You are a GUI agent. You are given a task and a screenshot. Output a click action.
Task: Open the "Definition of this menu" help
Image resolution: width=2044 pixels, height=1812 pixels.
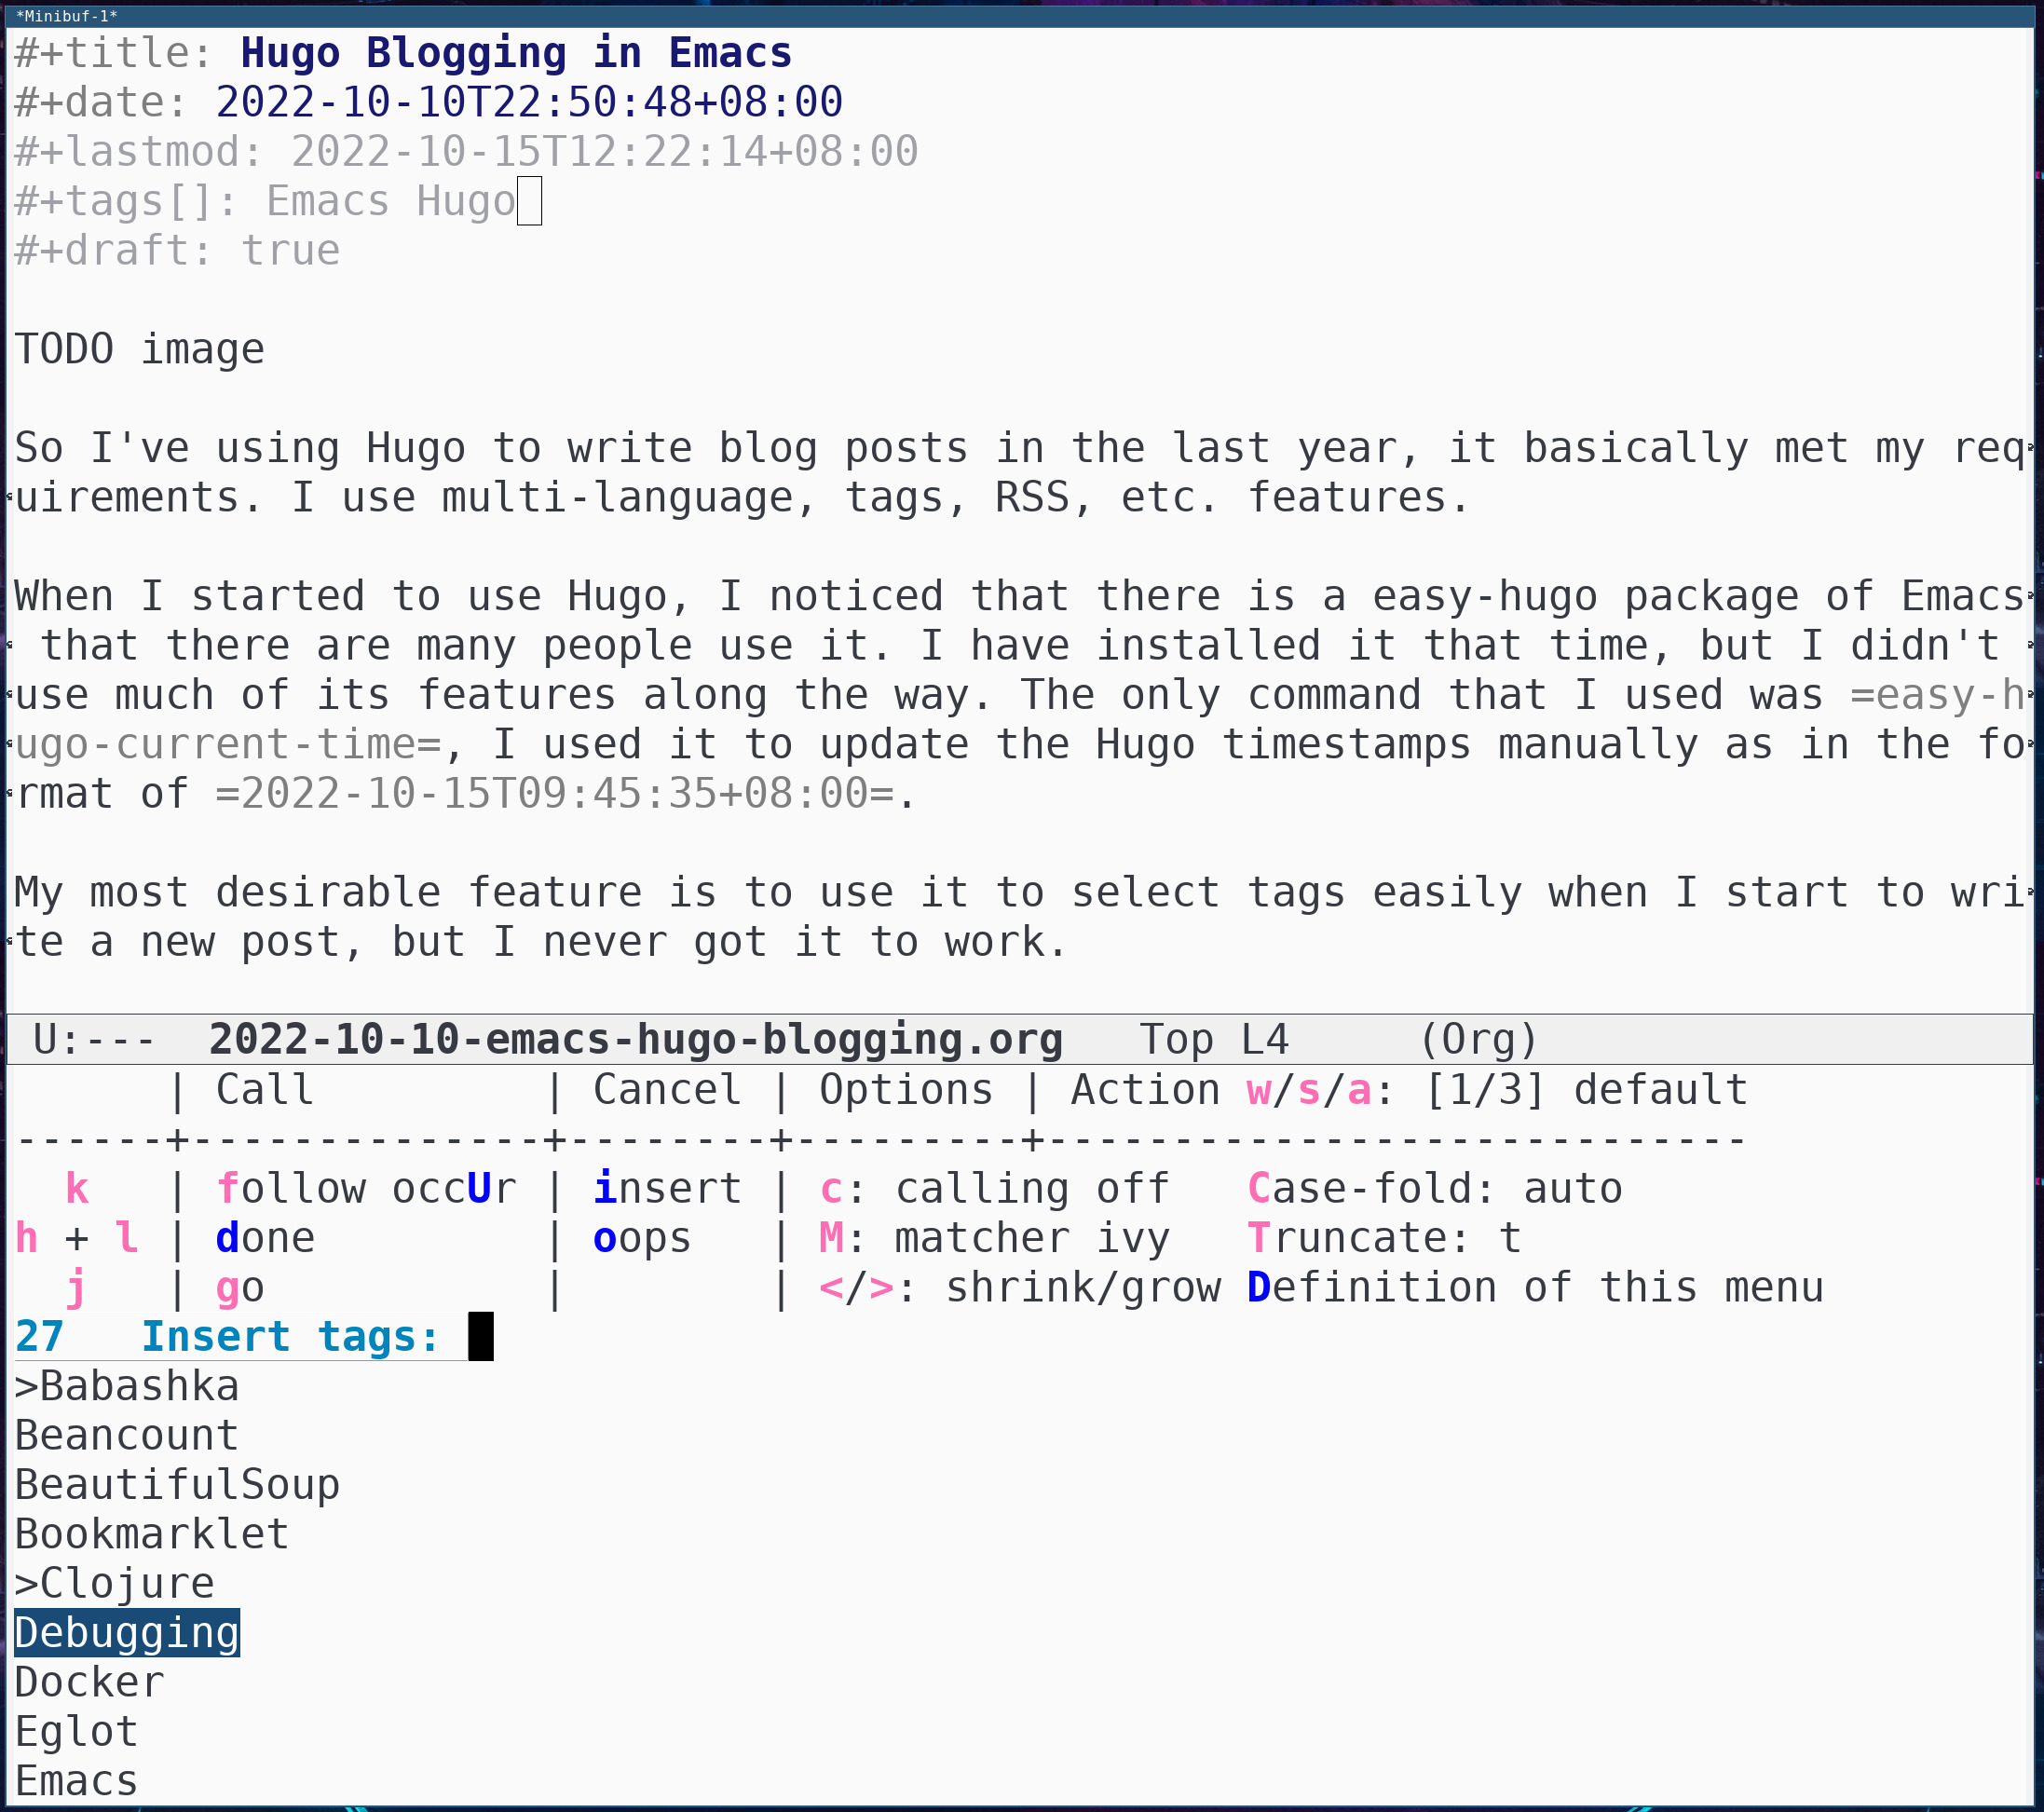pyautogui.click(x=1535, y=1287)
